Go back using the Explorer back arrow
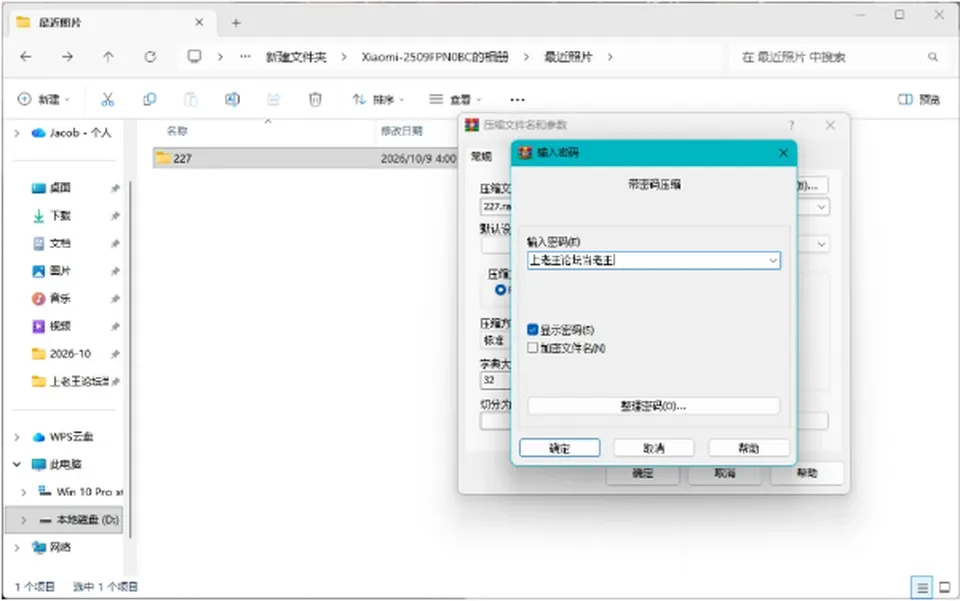This screenshot has width=960, height=601. pyautogui.click(x=26, y=57)
